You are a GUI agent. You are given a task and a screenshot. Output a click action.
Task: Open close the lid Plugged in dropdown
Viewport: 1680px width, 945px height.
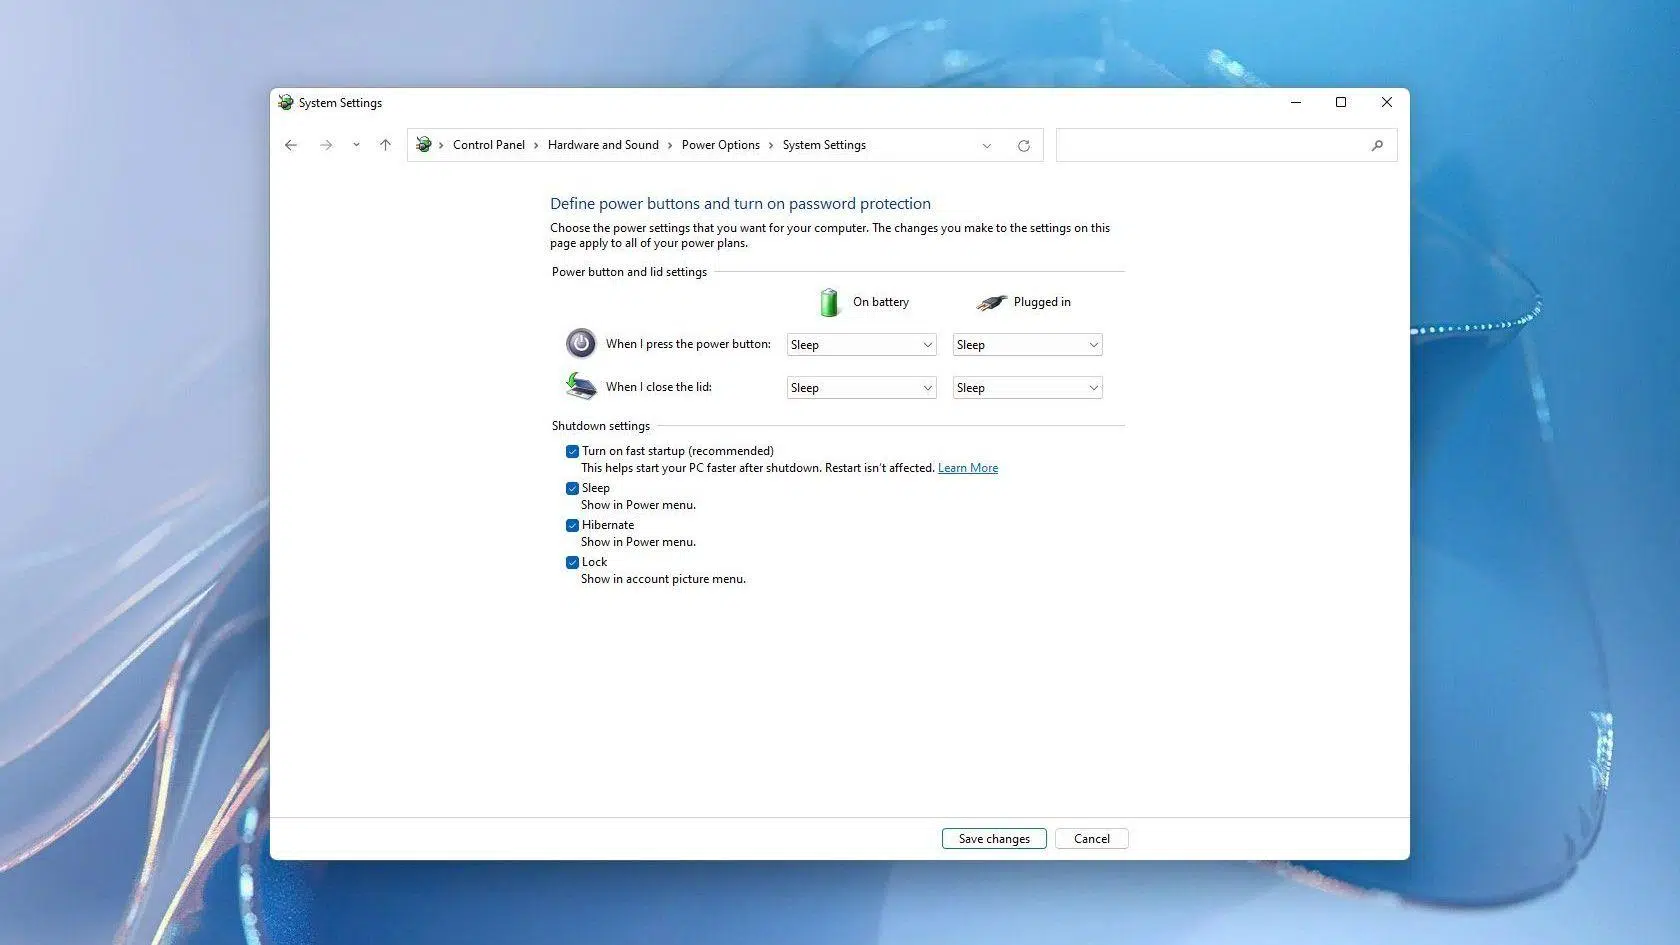[1027, 388]
